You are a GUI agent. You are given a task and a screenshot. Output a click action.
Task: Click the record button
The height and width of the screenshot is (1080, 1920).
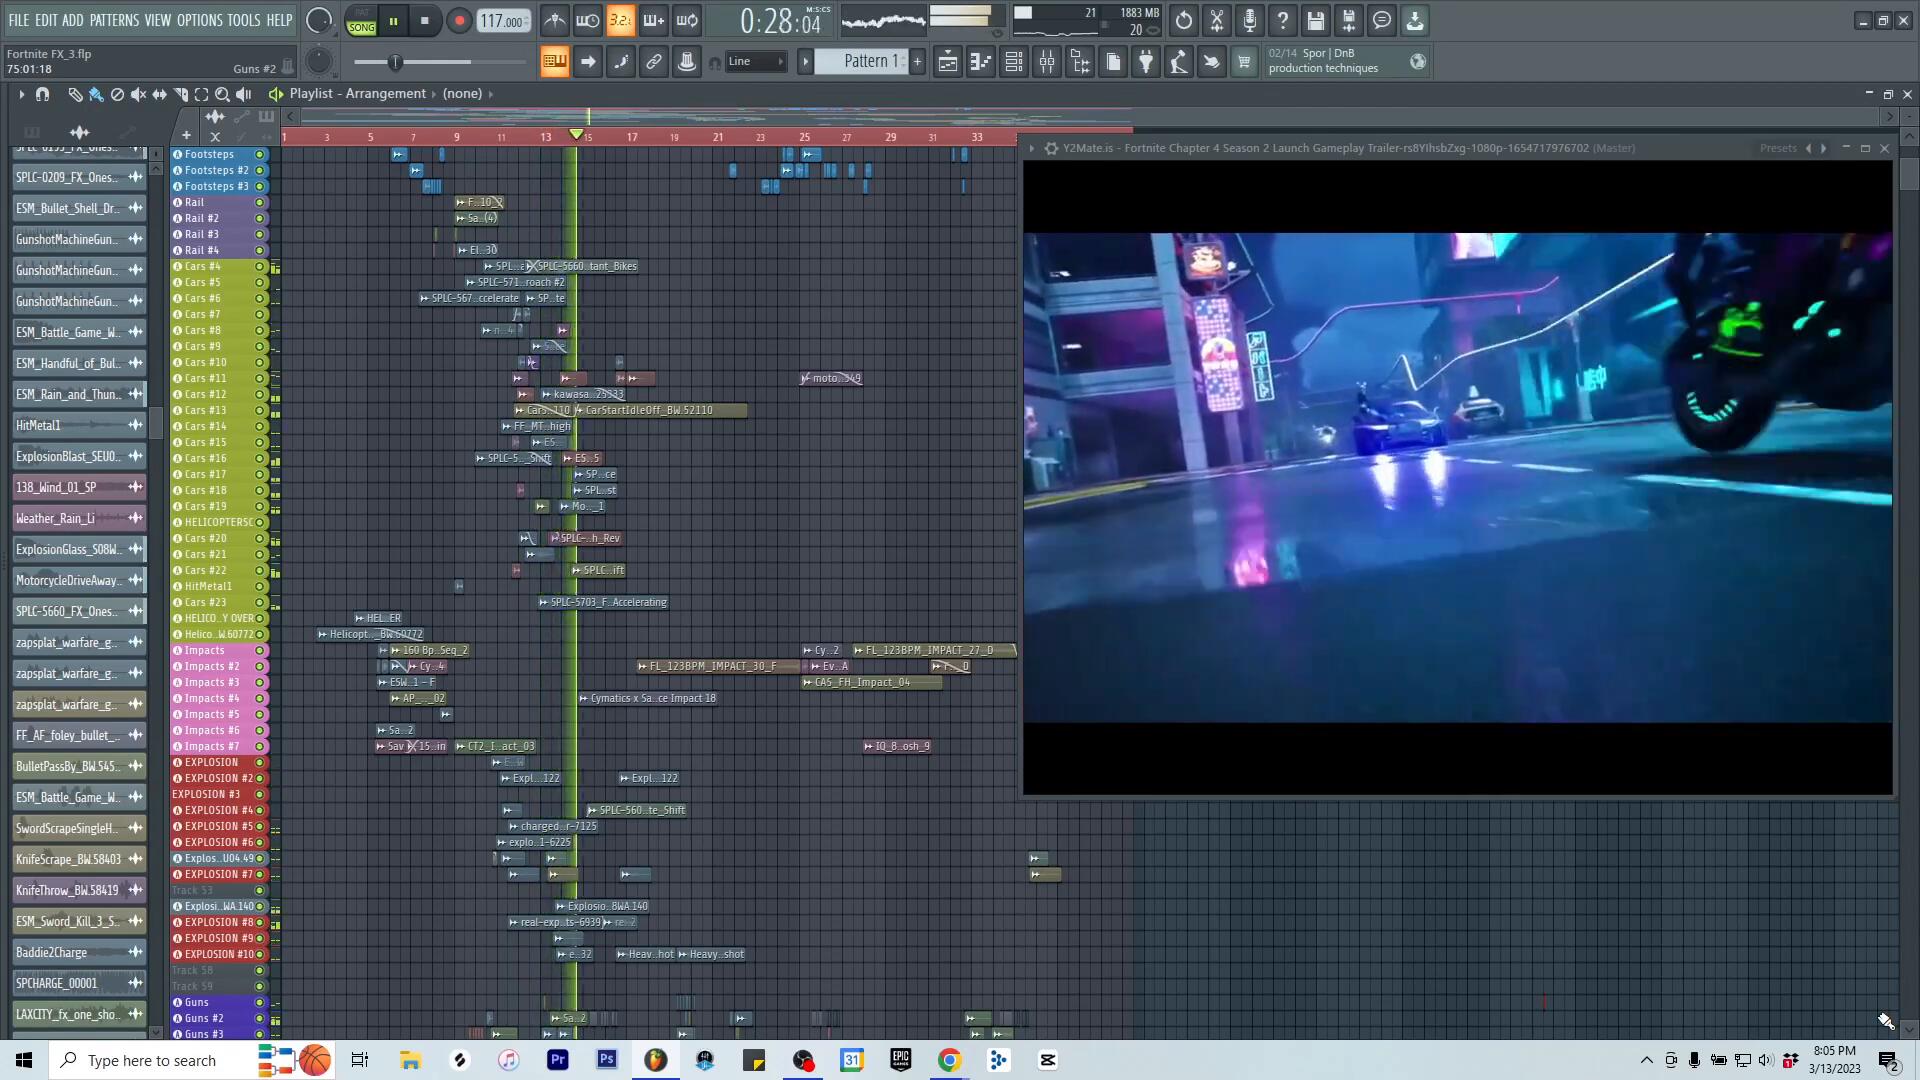click(x=459, y=21)
